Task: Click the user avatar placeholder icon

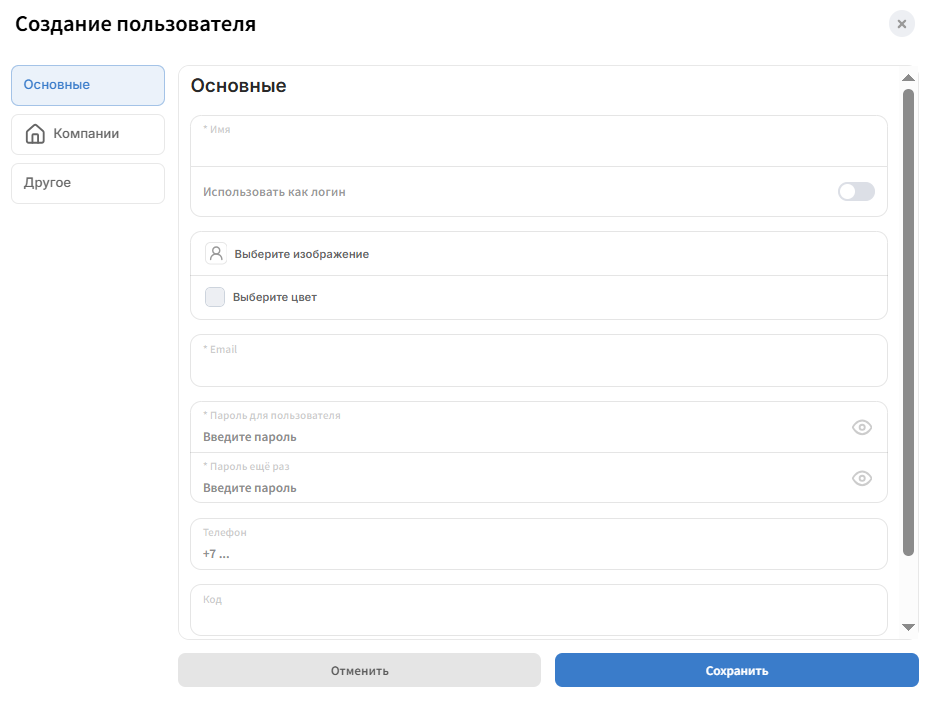Action: (216, 254)
